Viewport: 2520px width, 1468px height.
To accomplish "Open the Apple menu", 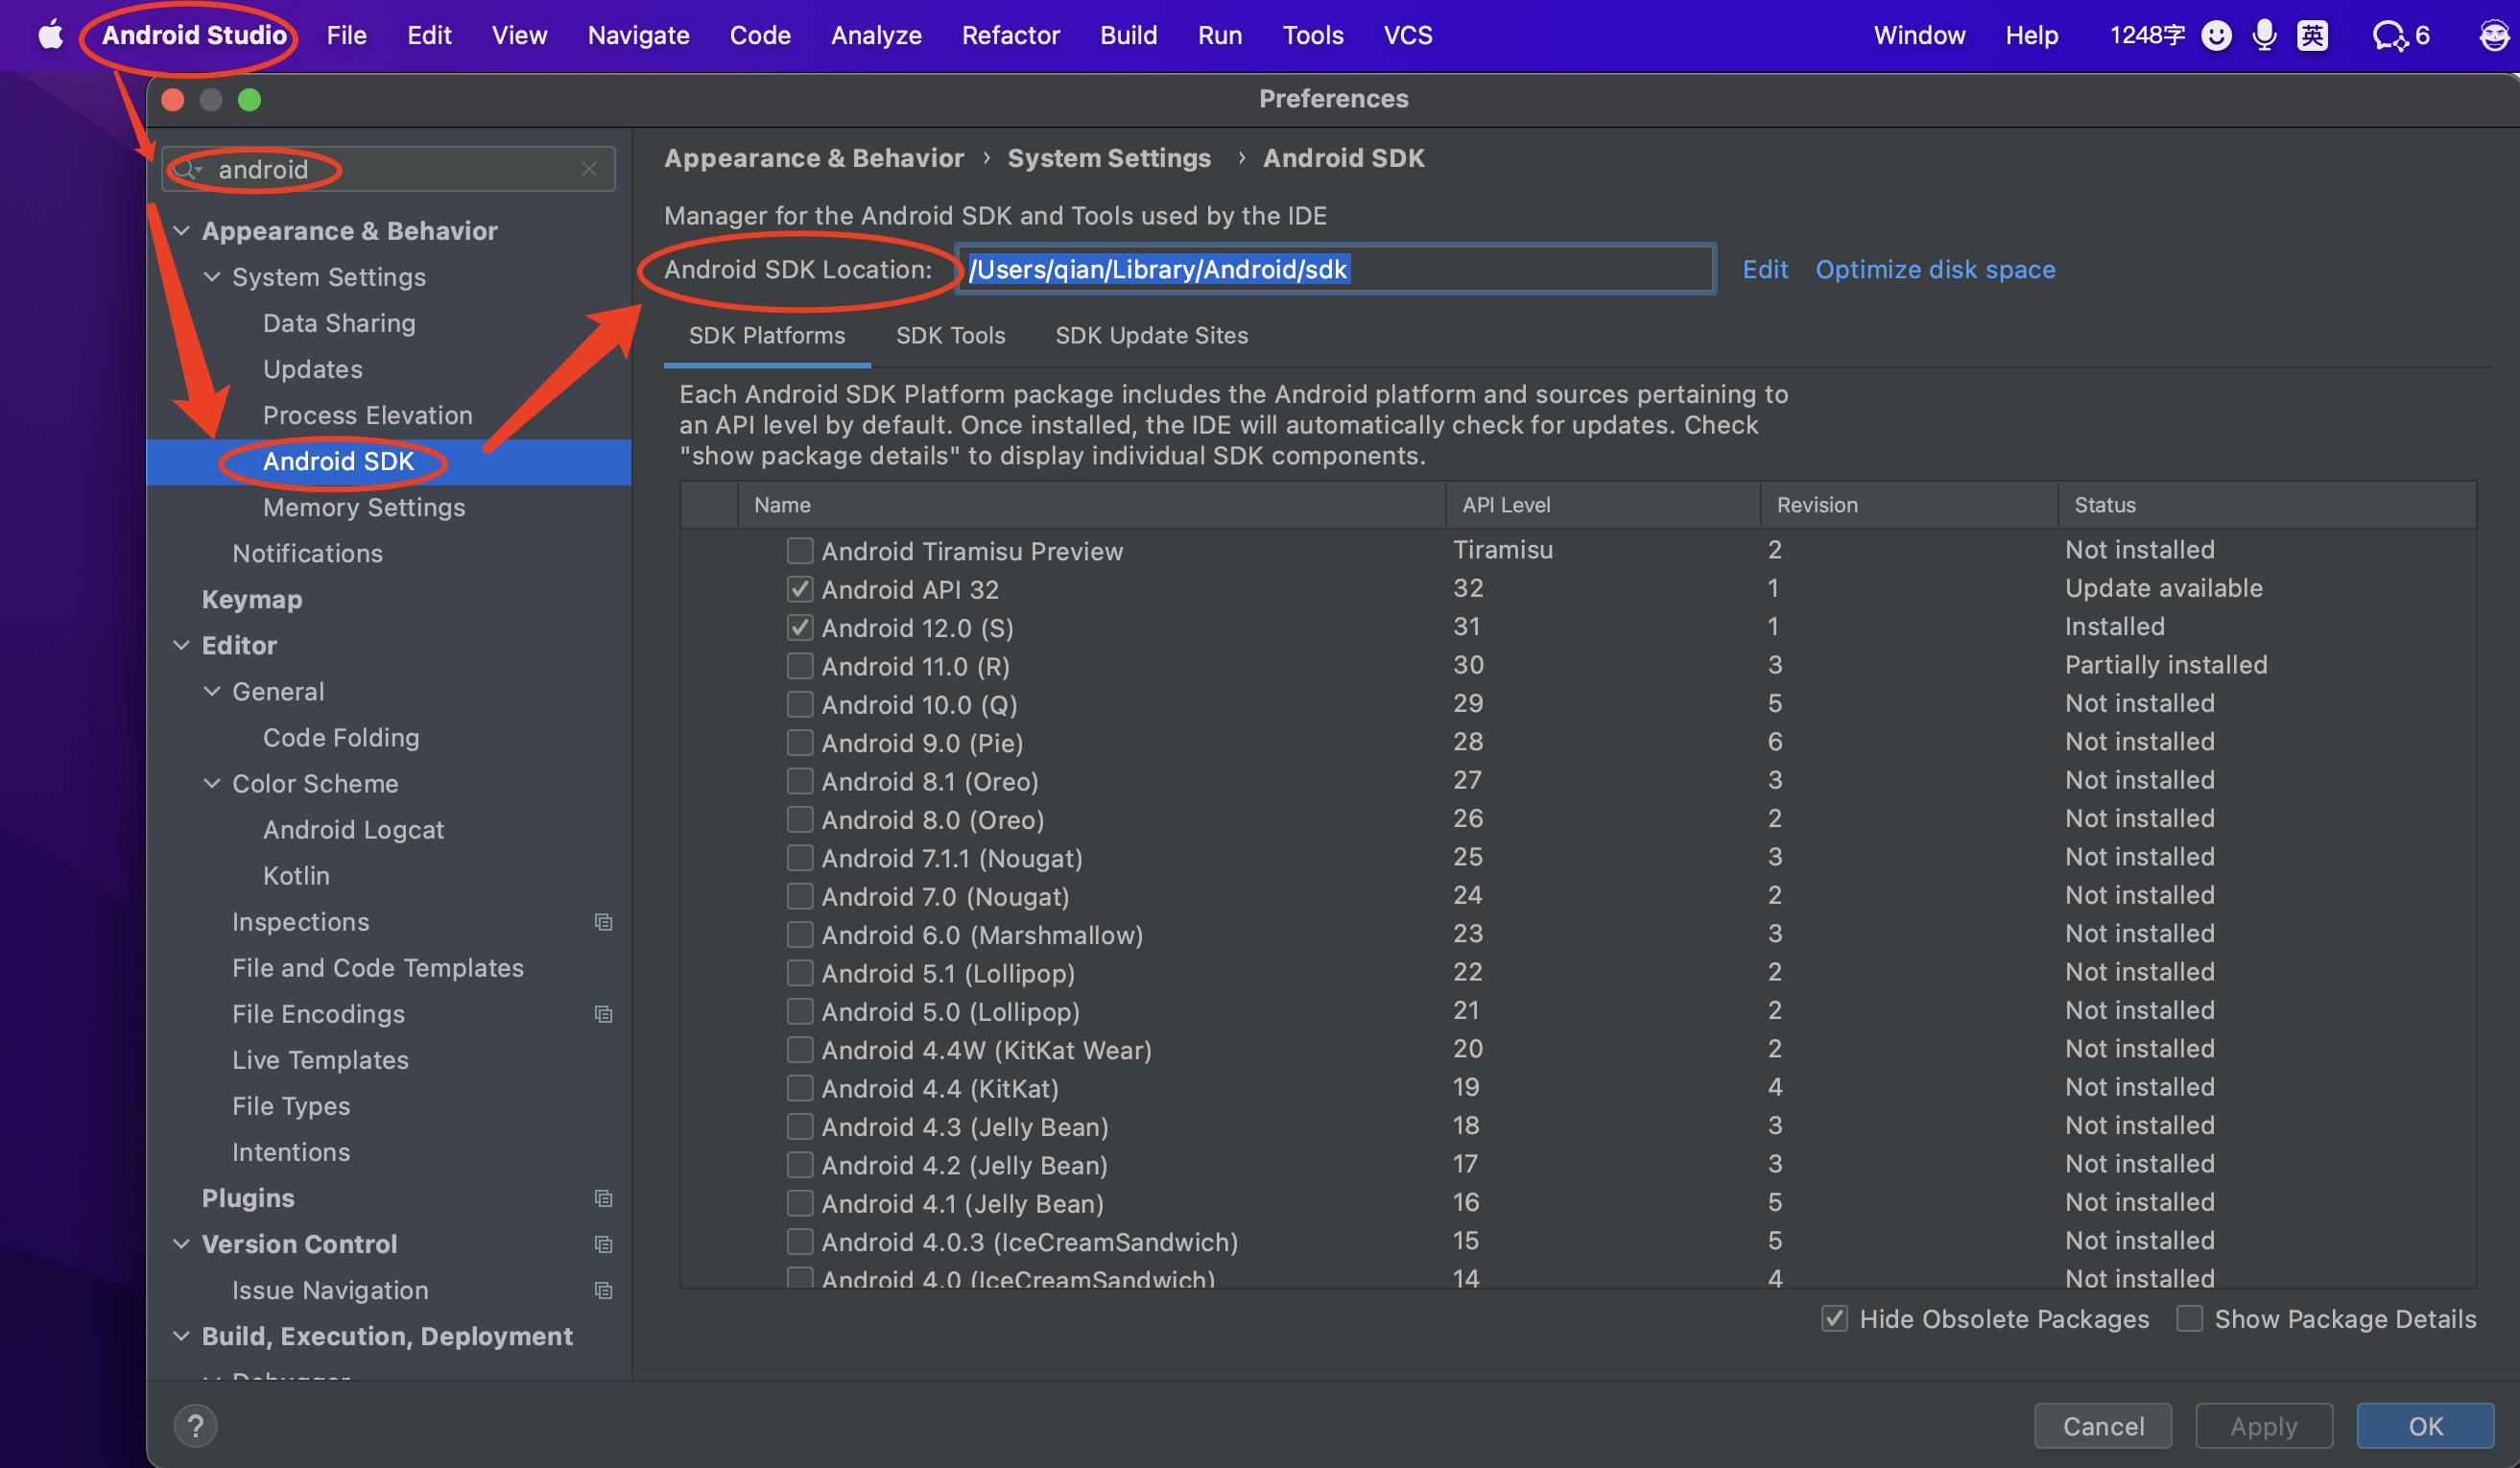I will coord(50,35).
